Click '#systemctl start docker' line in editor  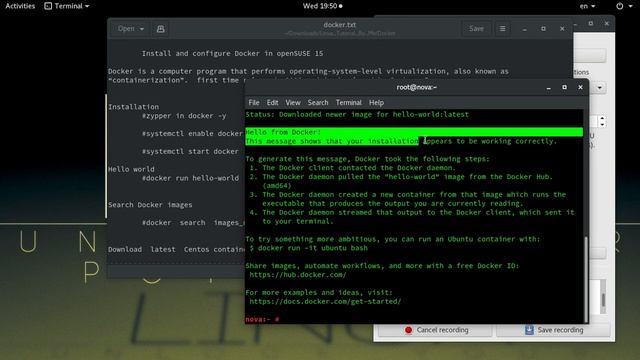190,151
